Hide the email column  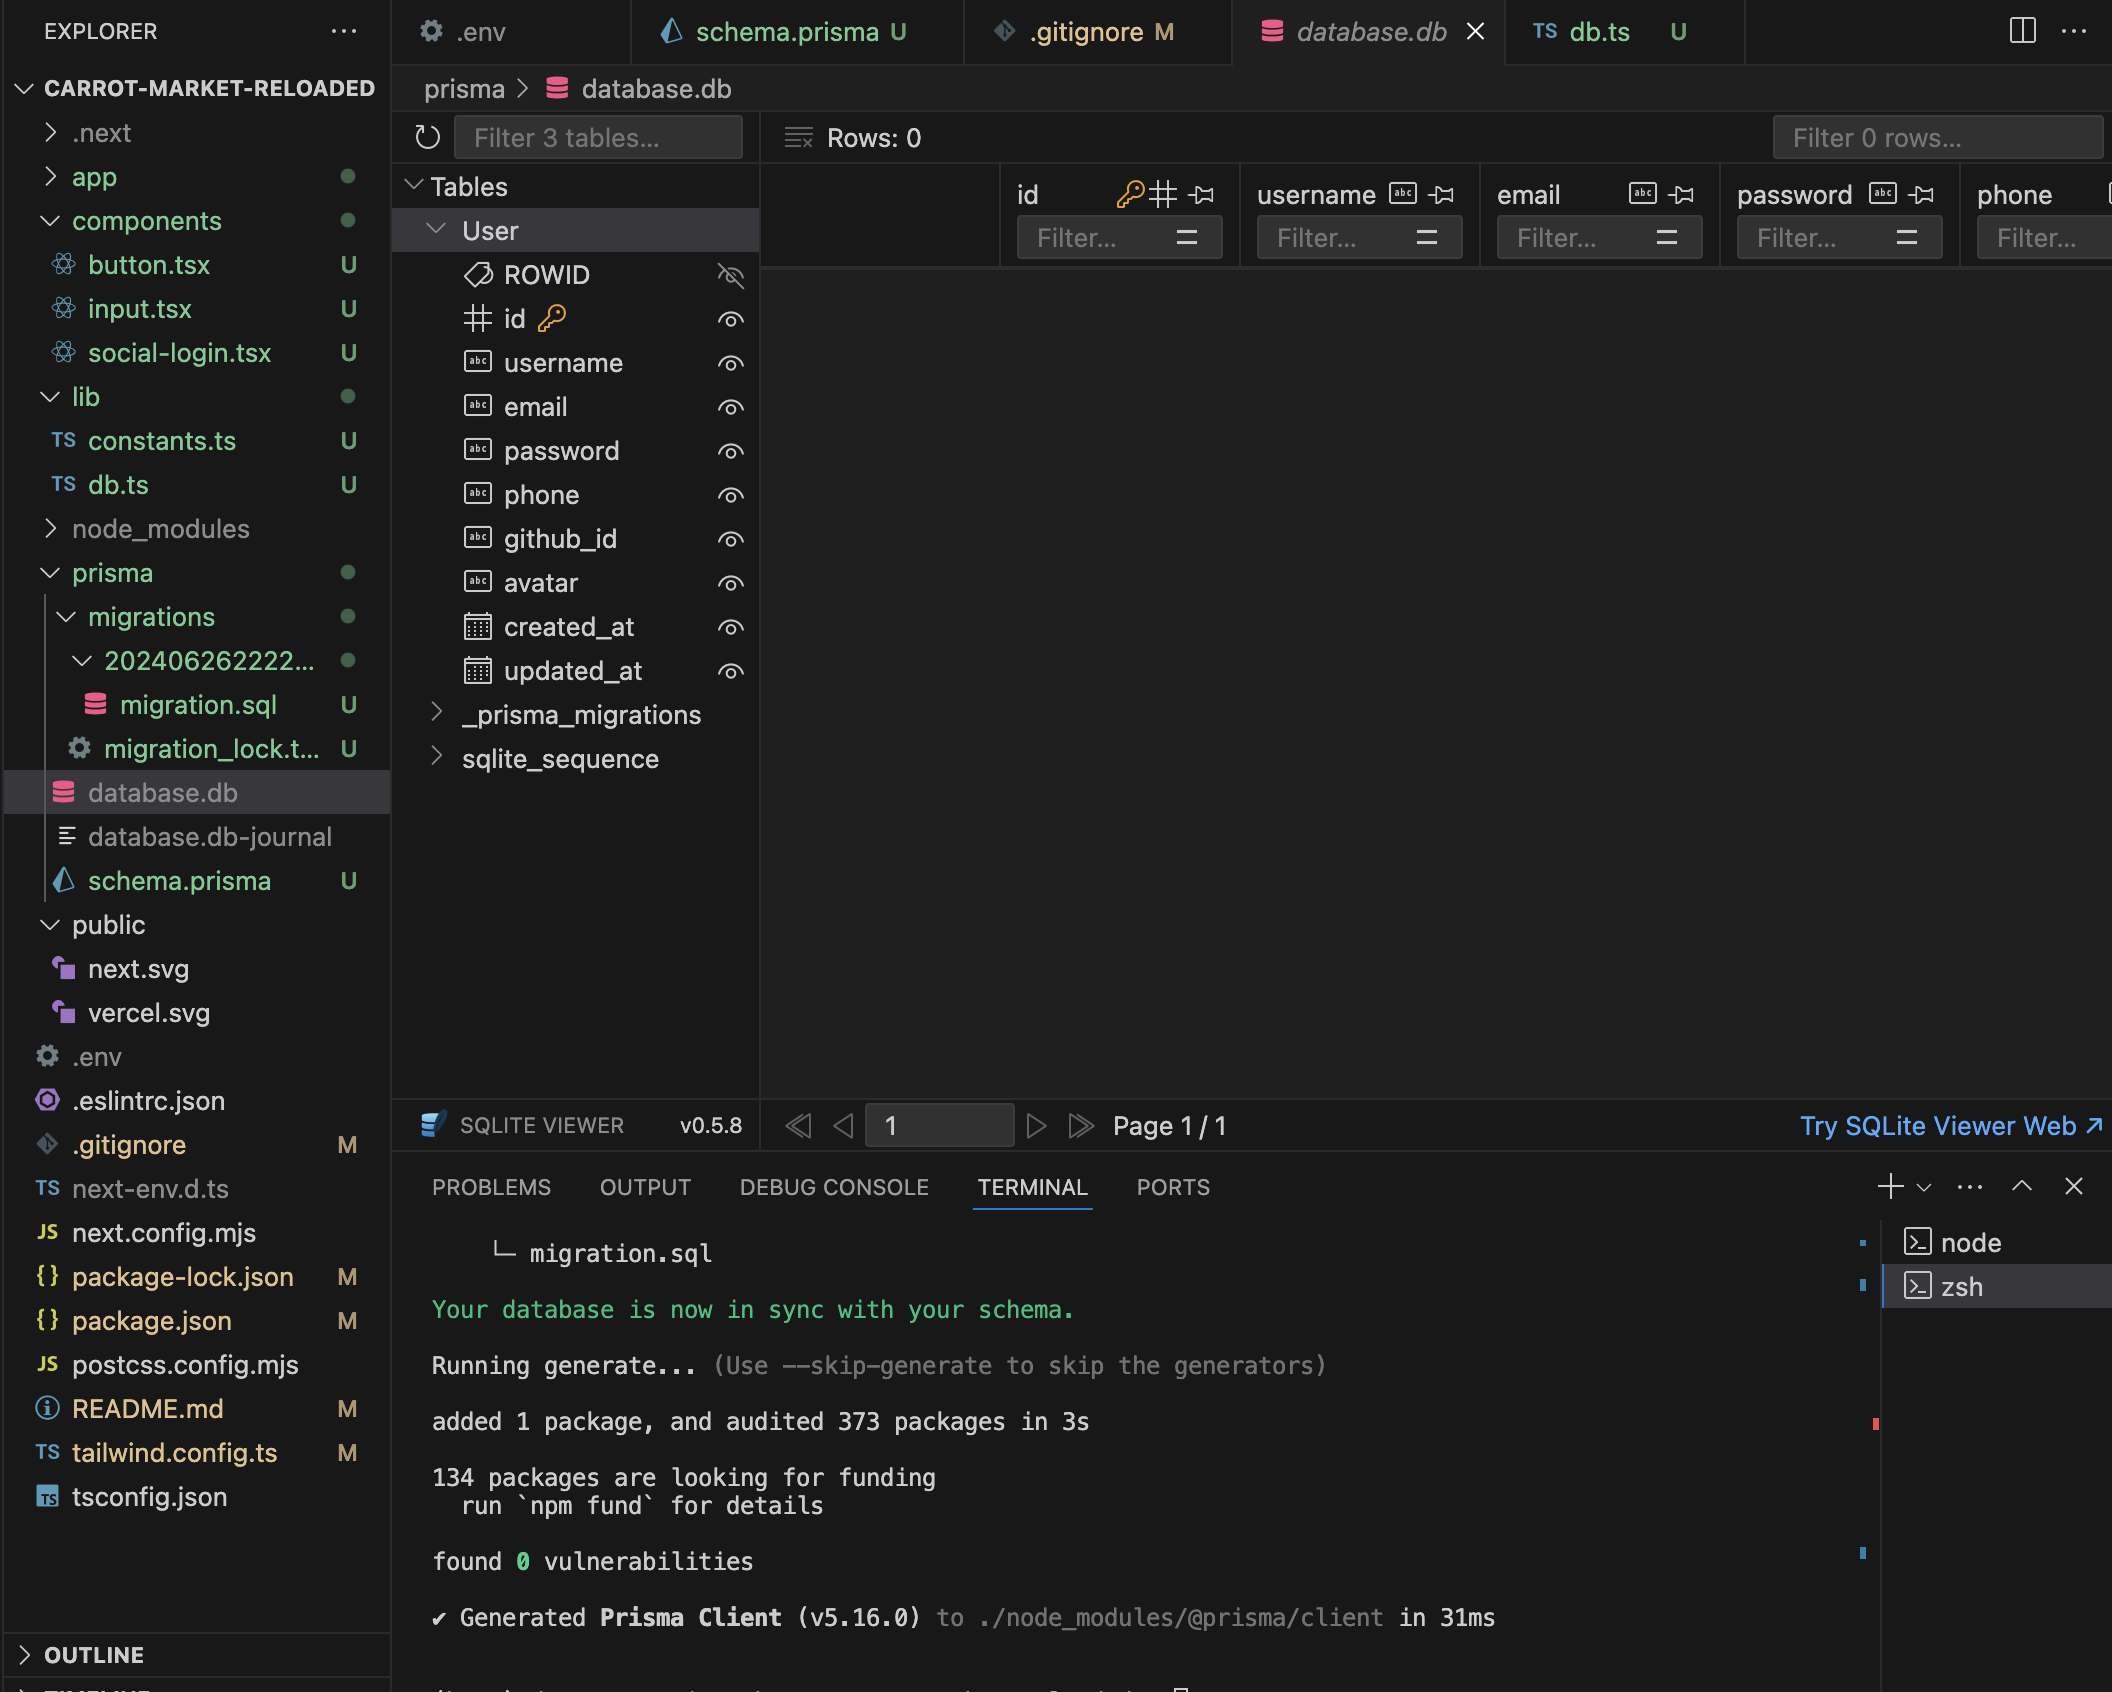click(731, 407)
